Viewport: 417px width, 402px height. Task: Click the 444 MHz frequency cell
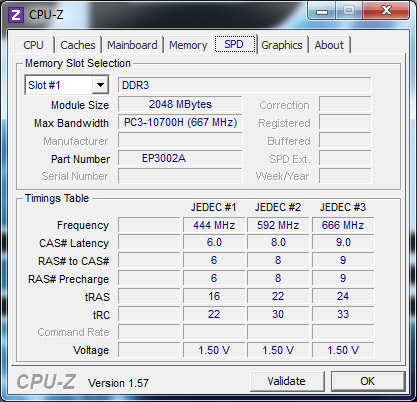(214, 225)
